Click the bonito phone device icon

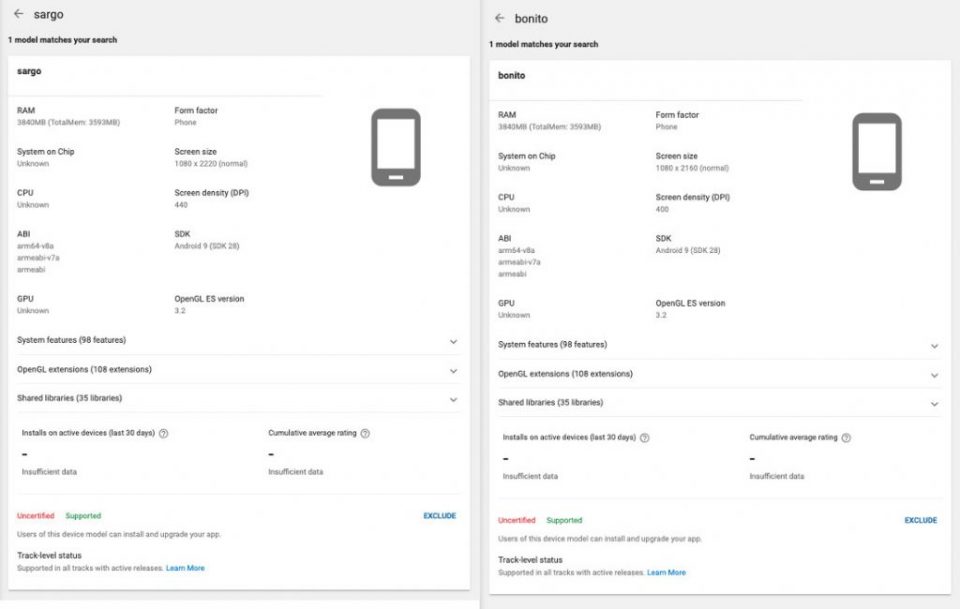pyautogui.click(x=877, y=152)
